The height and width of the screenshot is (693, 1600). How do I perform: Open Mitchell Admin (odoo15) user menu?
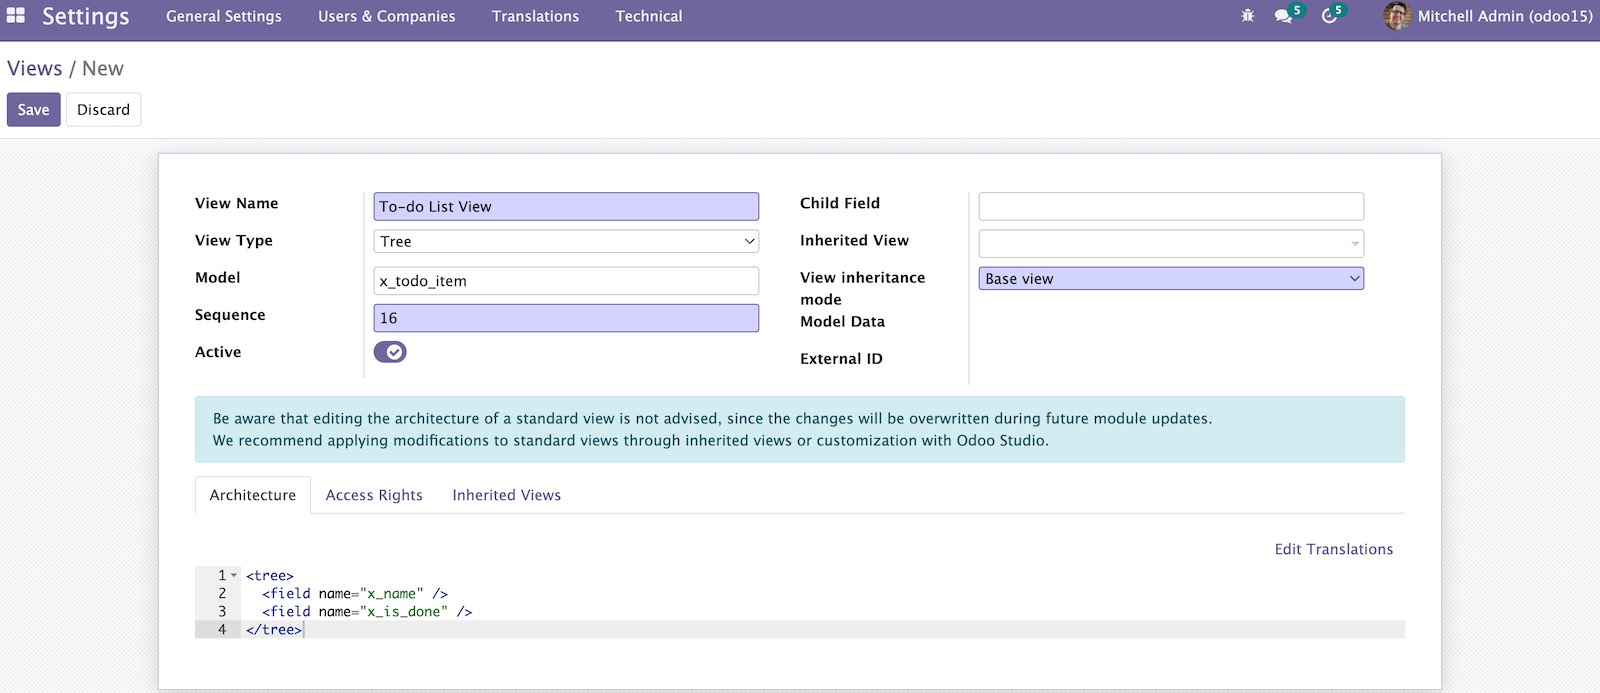pyautogui.click(x=1489, y=16)
